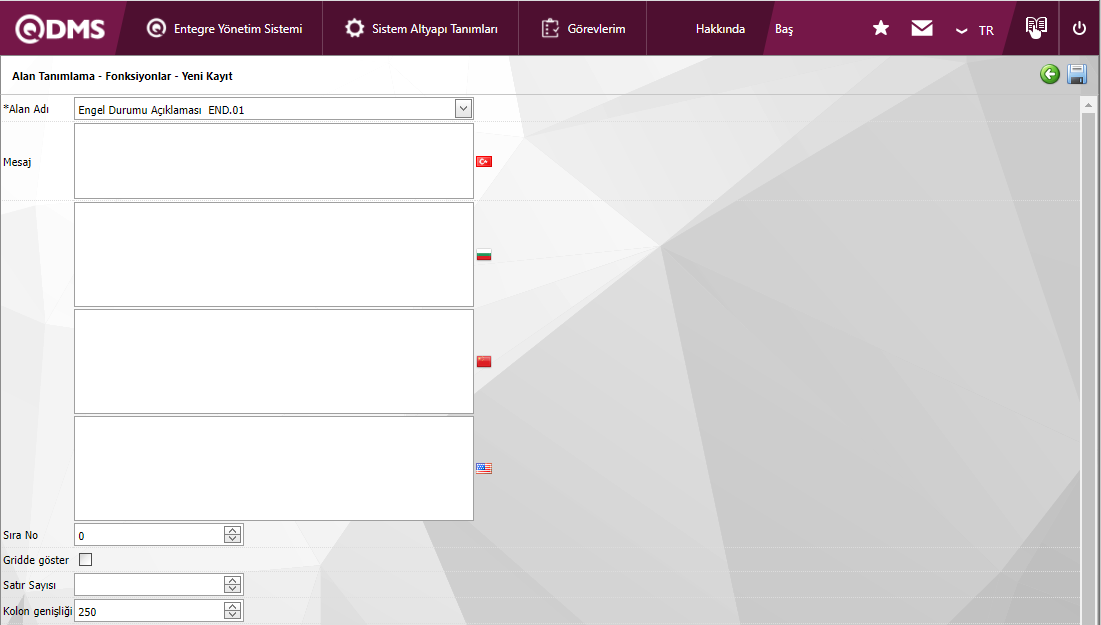Increase Kolon genişliği with up arrow
The image size is (1101, 625).
point(232,606)
